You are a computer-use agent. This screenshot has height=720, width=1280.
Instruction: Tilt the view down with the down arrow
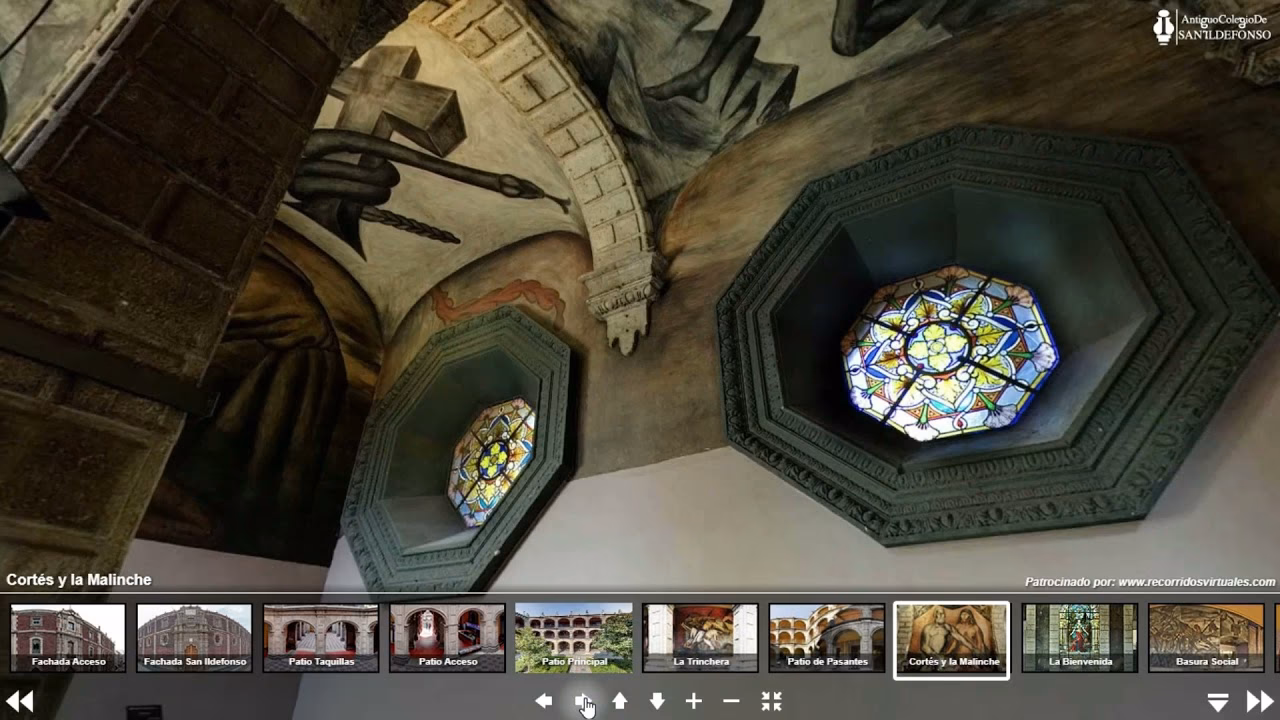(x=657, y=702)
